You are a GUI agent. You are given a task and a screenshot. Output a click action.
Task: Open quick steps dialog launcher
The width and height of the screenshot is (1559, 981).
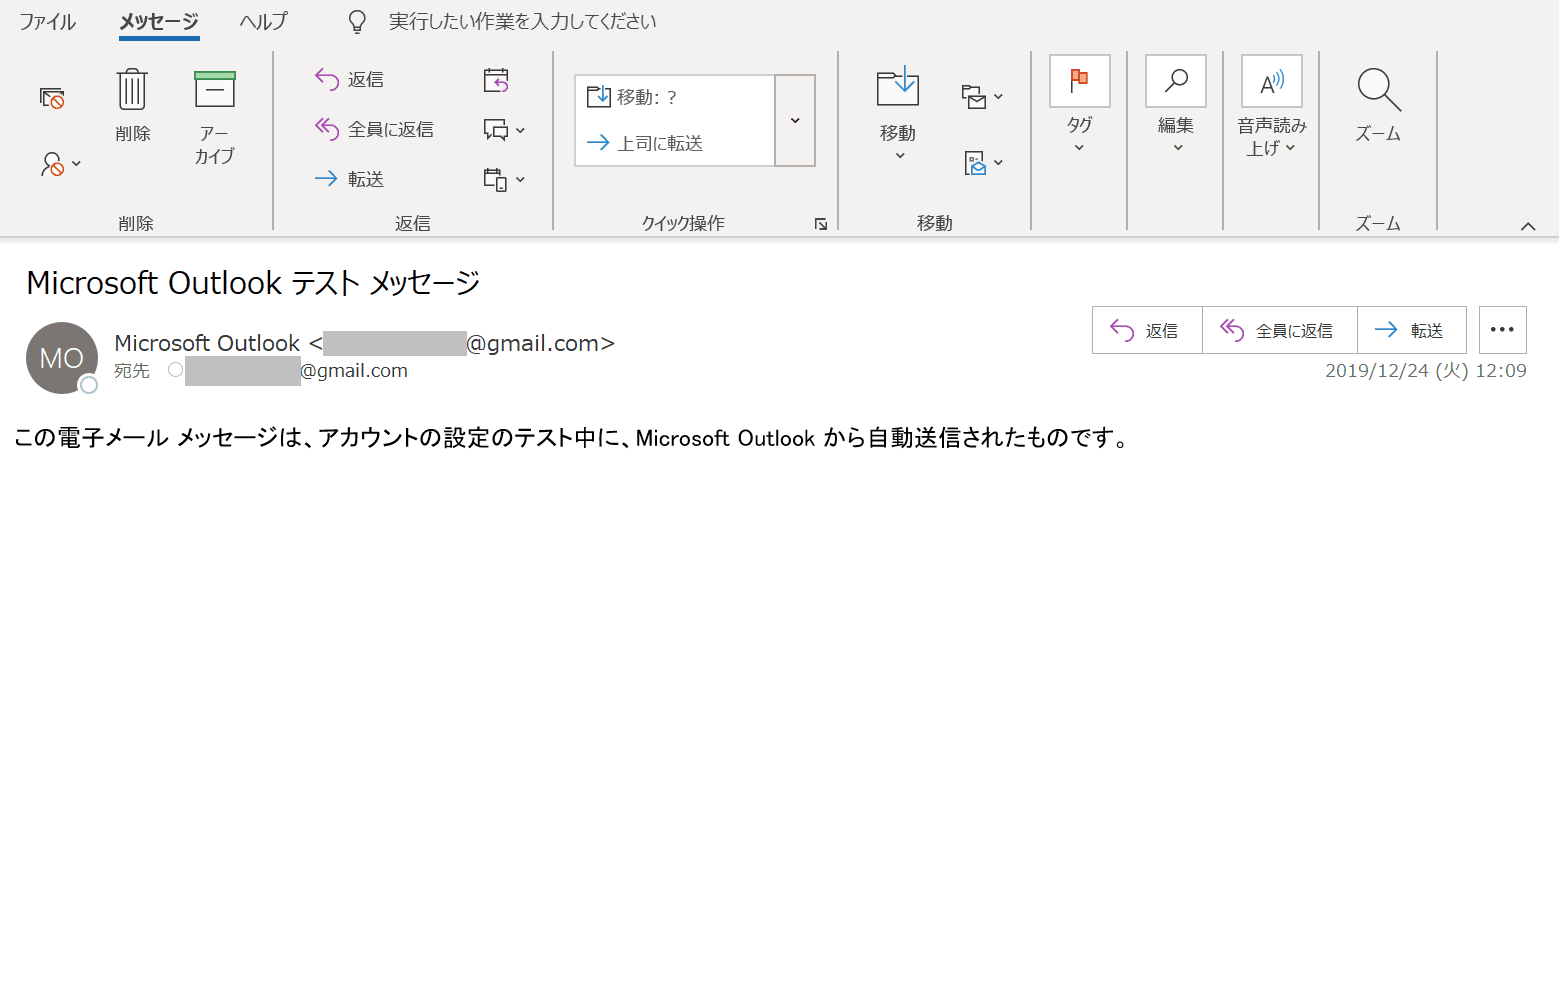[x=821, y=224]
